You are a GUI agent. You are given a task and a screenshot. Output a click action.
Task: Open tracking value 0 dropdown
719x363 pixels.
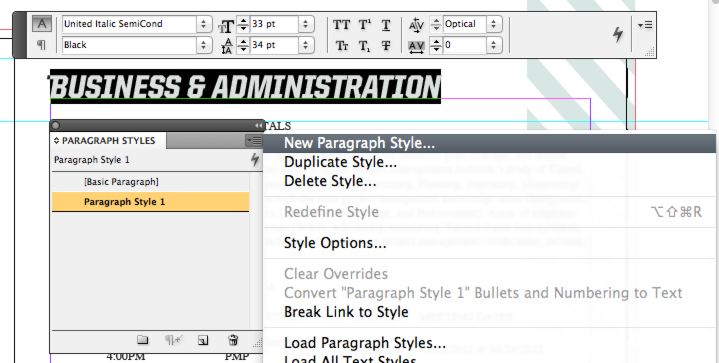(493, 45)
